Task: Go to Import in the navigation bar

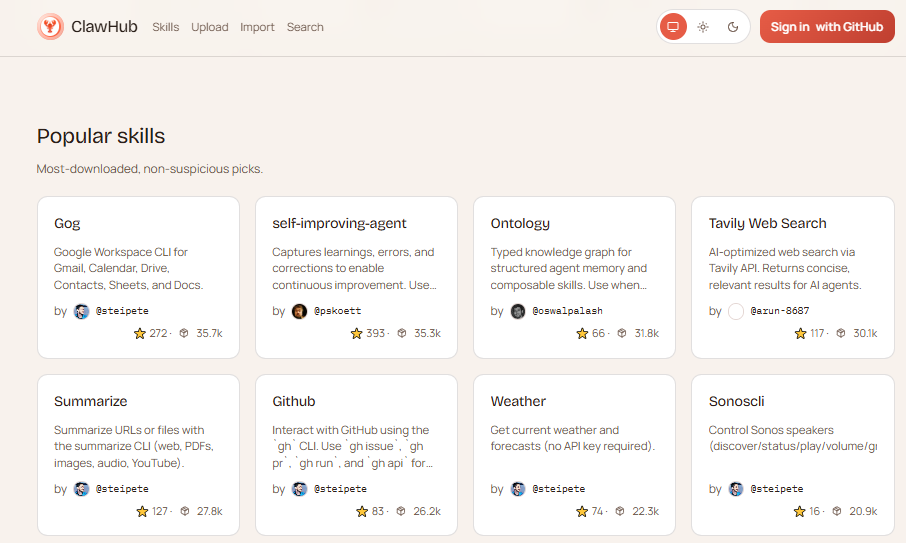Action: click(x=257, y=27)
